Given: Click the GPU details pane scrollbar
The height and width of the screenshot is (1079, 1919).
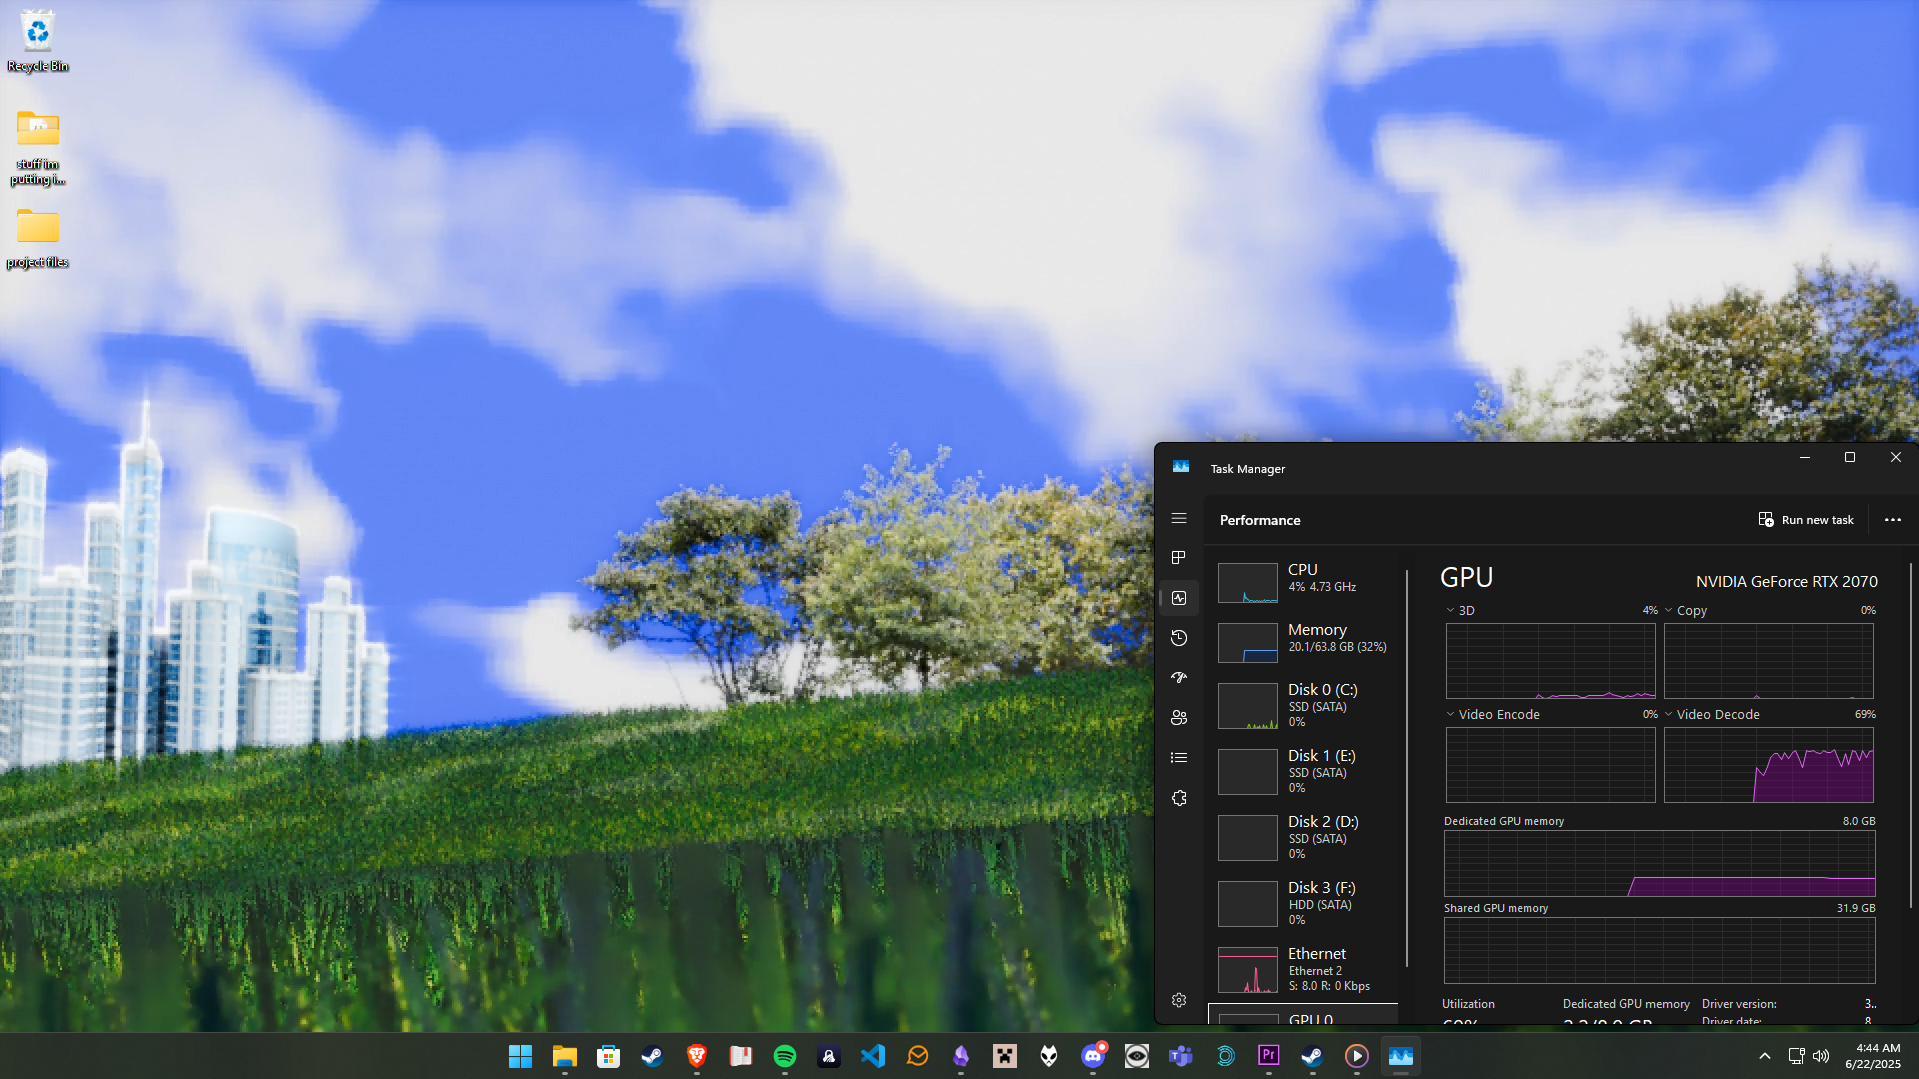Looking at the screenshot, I should 1910,736.
